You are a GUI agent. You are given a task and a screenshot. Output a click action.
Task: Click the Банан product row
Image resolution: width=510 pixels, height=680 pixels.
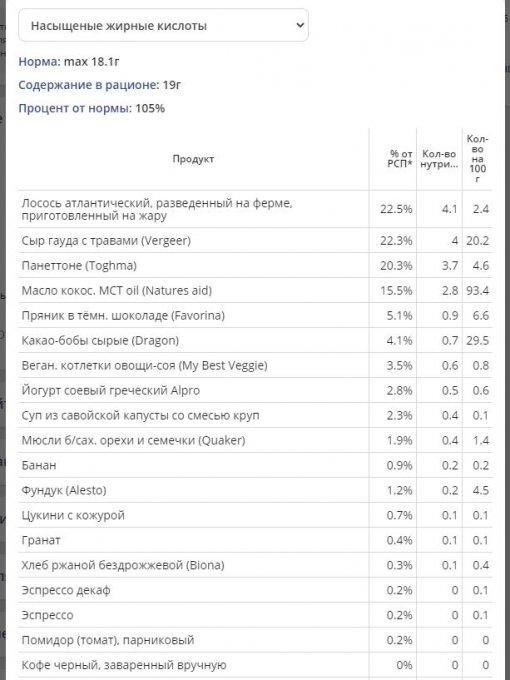click(x=255, y=465)
